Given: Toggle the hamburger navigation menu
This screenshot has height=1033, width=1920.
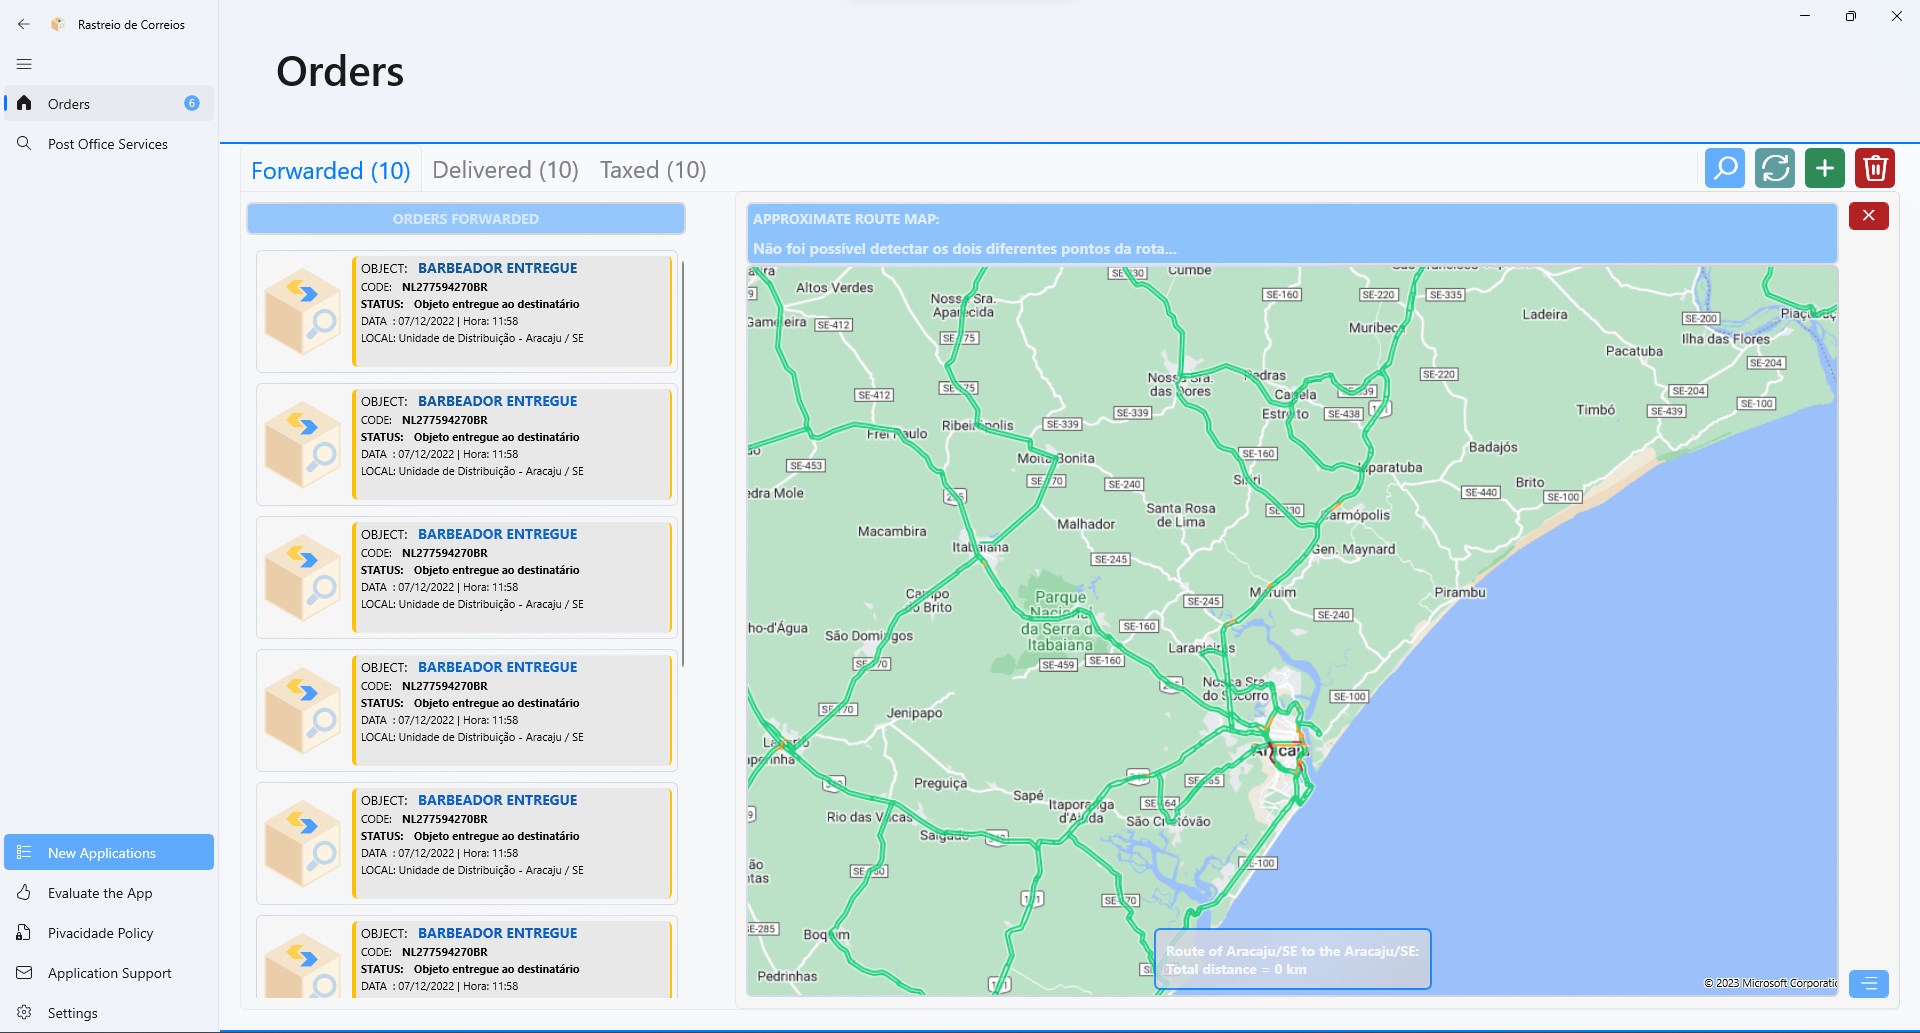Looking at the screenshot, I should (x=24, y=64).
